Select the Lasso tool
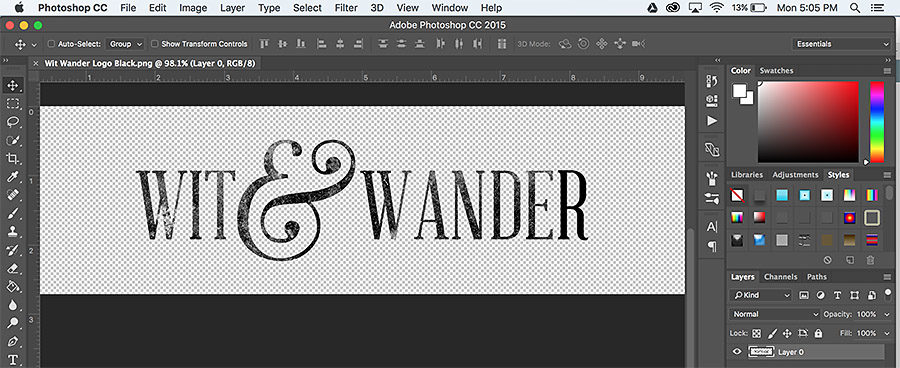 click(13, 122)
